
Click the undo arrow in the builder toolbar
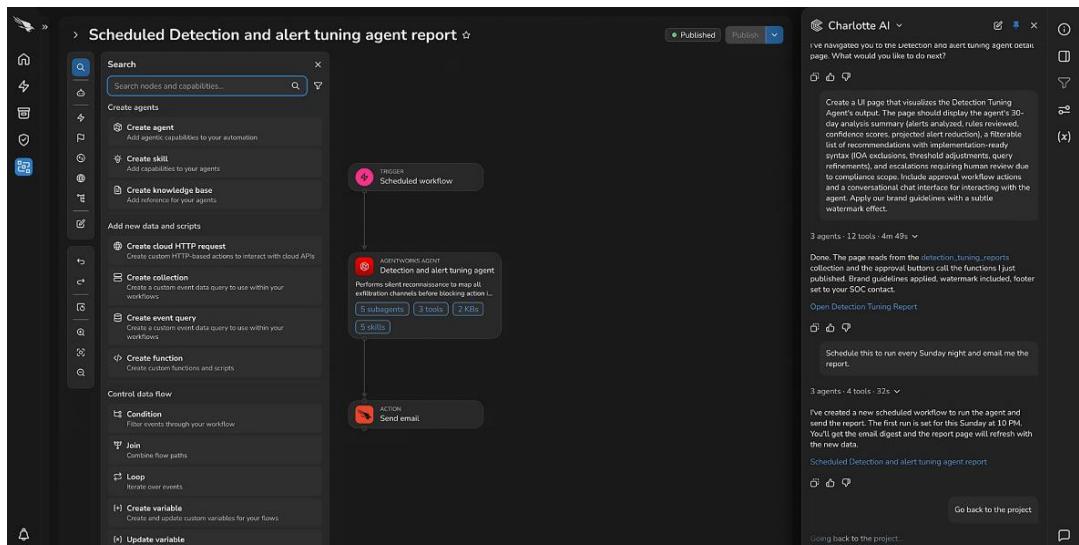[x=81, y=261]
